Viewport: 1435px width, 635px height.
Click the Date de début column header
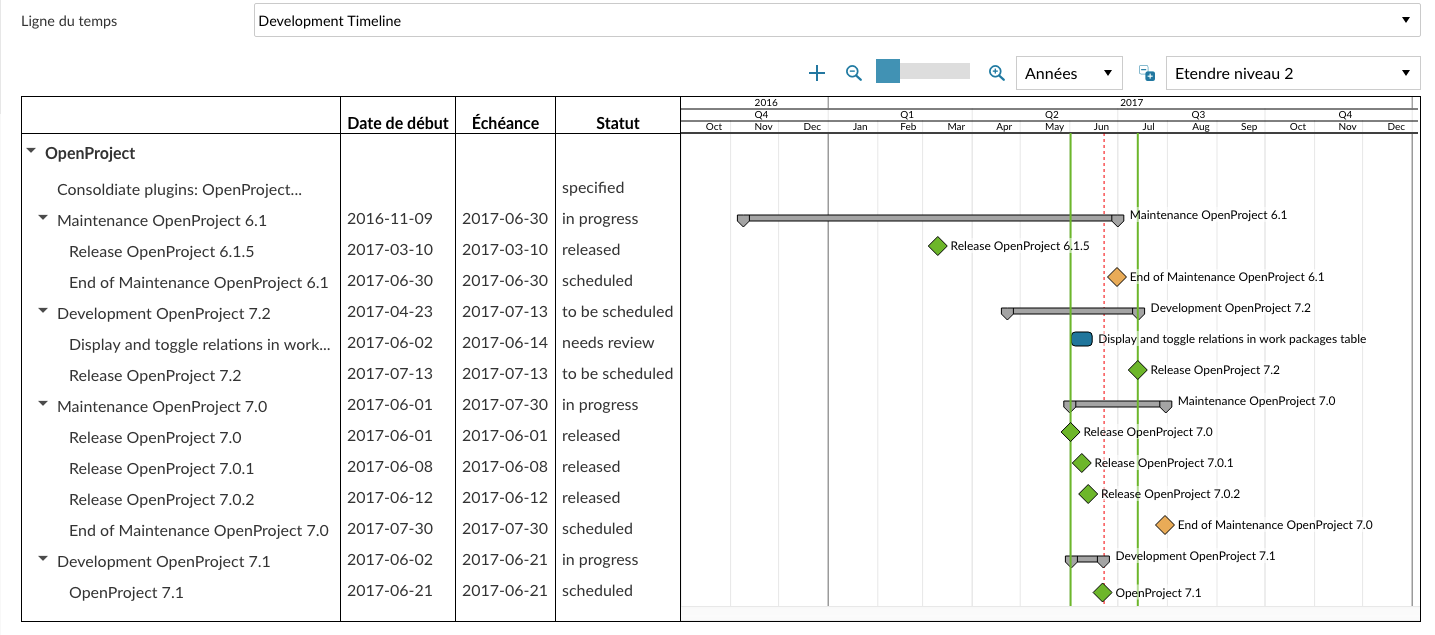(397, 122)
